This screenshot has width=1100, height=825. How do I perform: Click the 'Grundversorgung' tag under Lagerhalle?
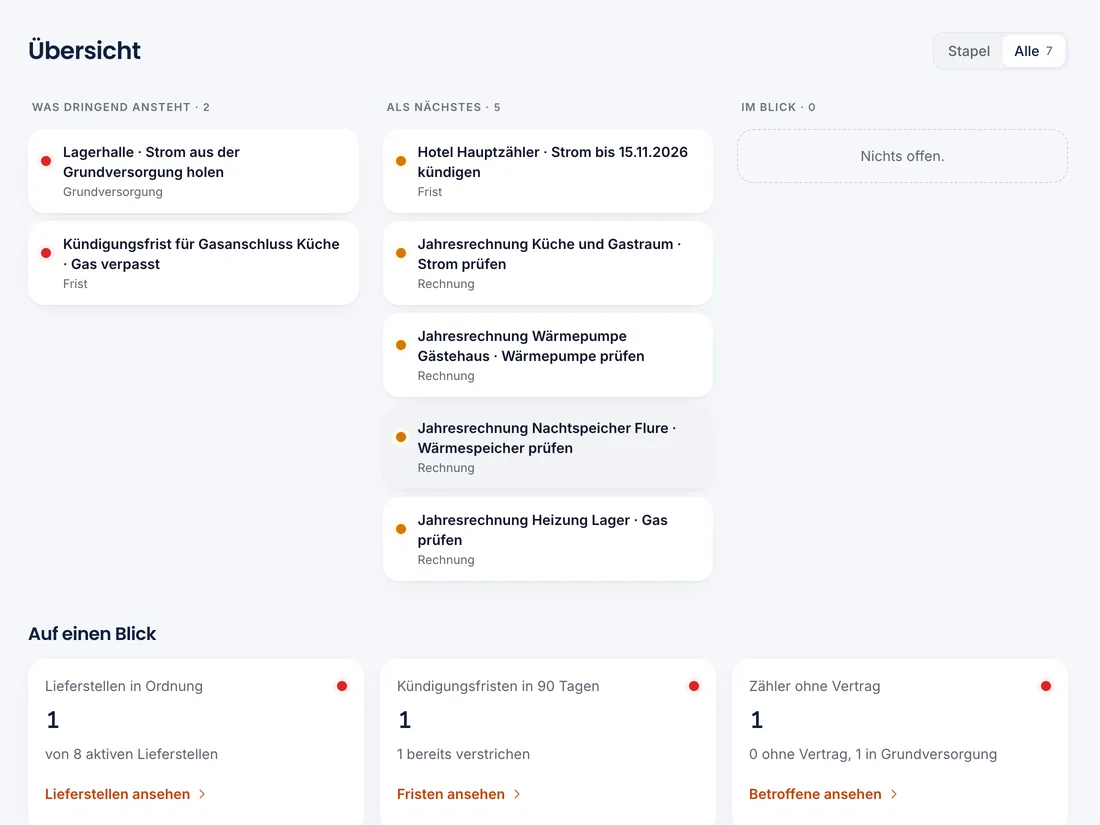tap(113, 192)
